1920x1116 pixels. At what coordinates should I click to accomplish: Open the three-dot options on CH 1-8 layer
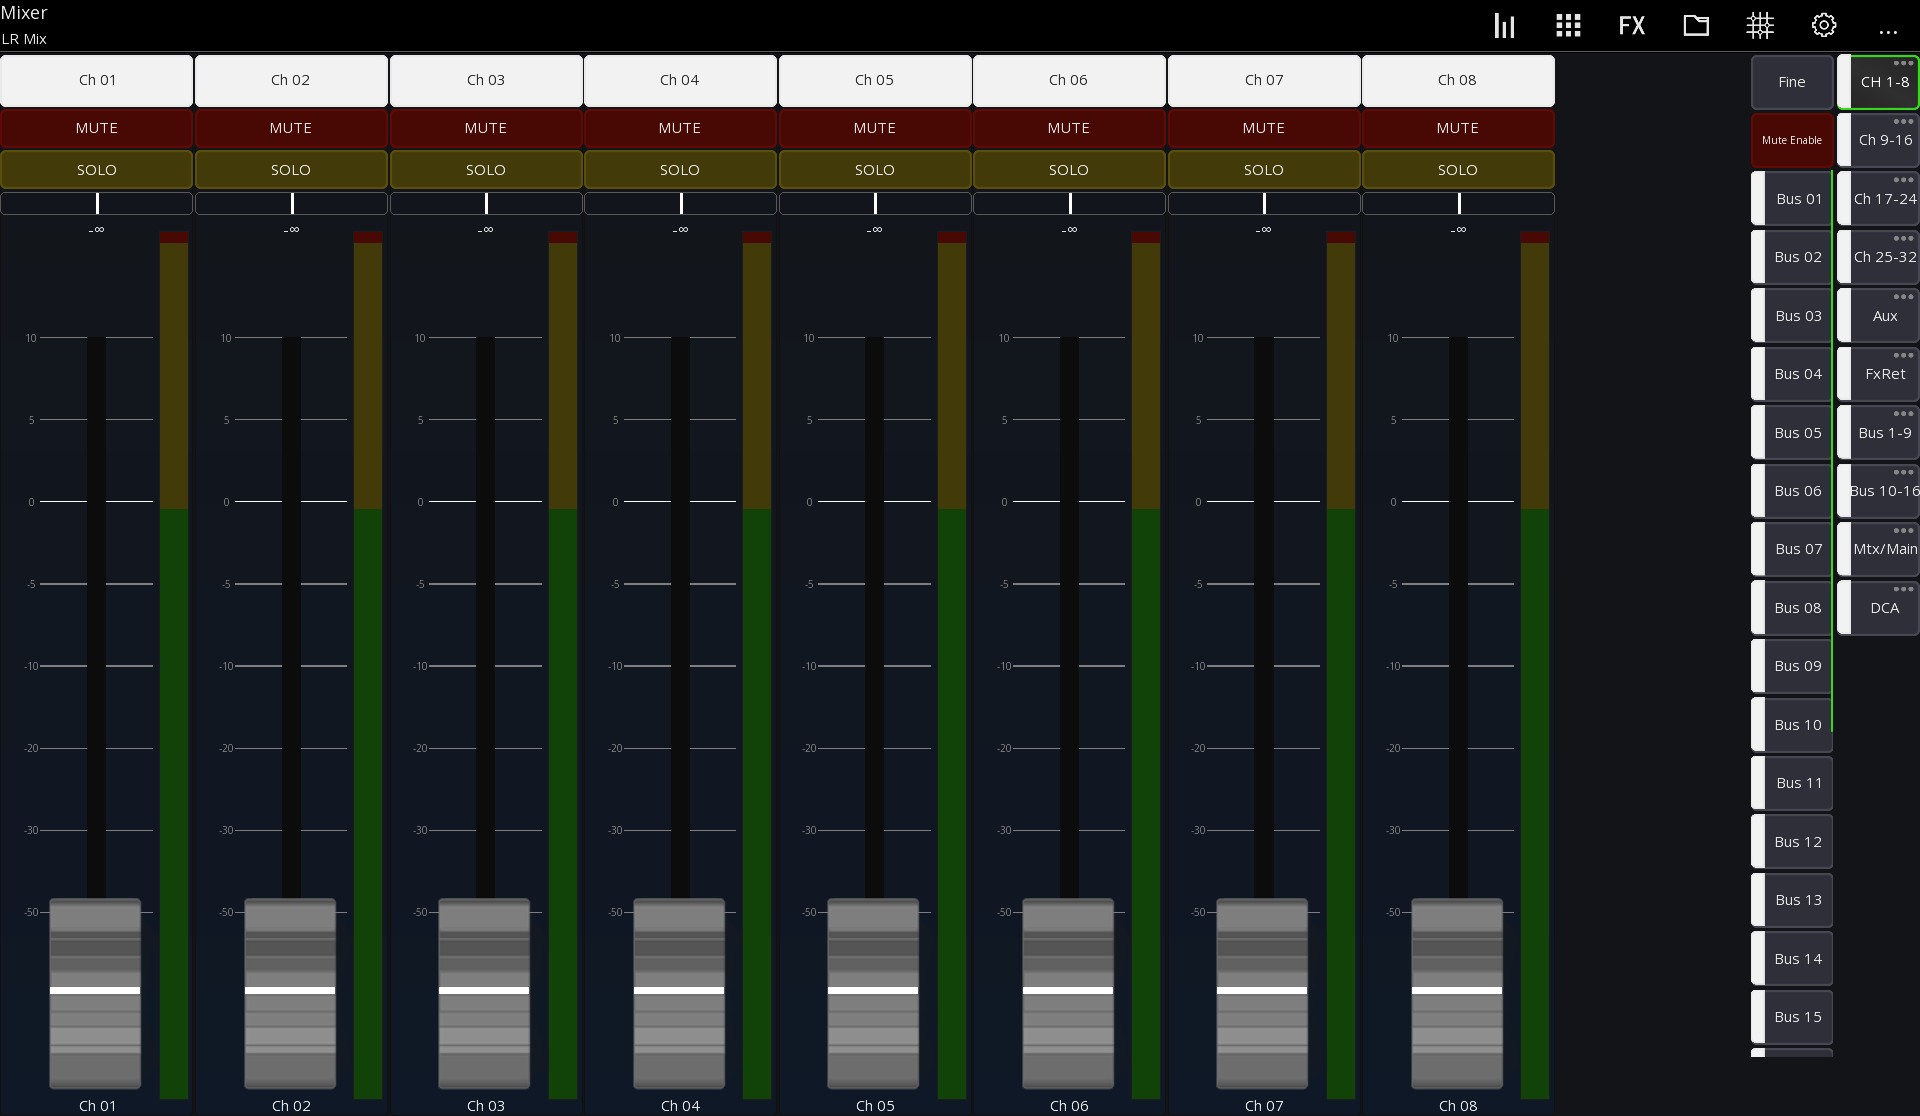[1903, 63]
